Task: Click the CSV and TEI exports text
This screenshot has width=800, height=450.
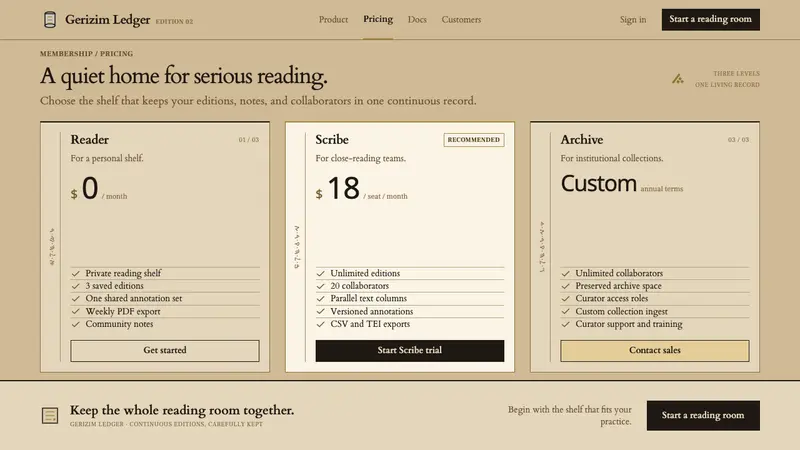Action: point(370,324)
